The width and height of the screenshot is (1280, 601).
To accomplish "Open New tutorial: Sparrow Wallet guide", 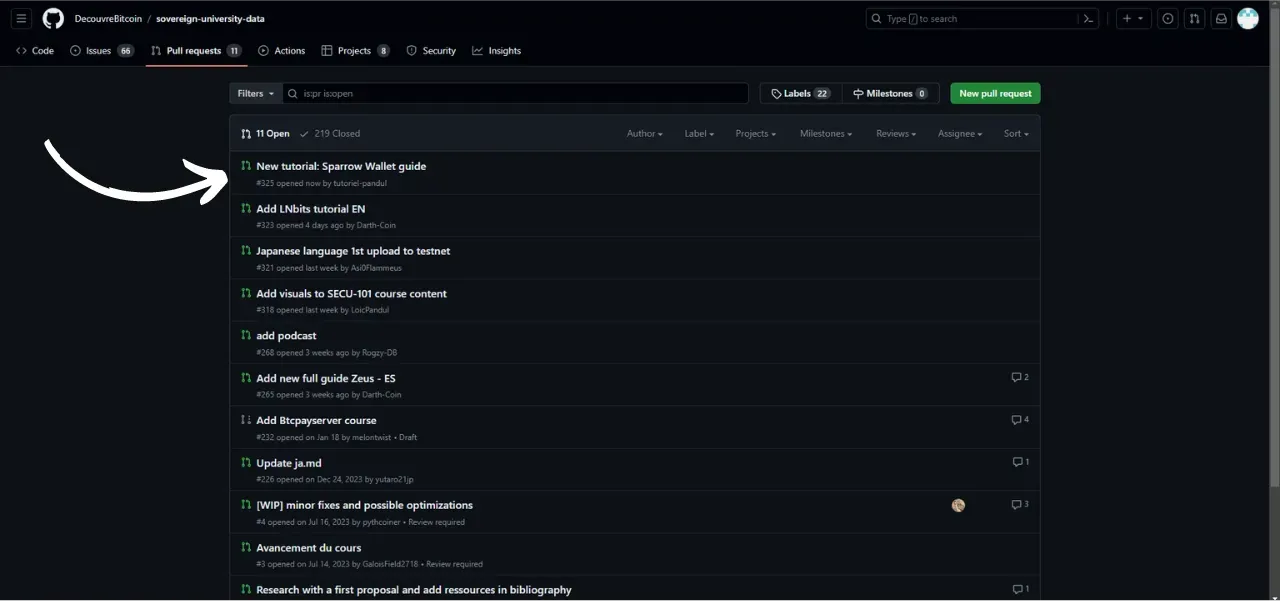I will tap(341, 166).
